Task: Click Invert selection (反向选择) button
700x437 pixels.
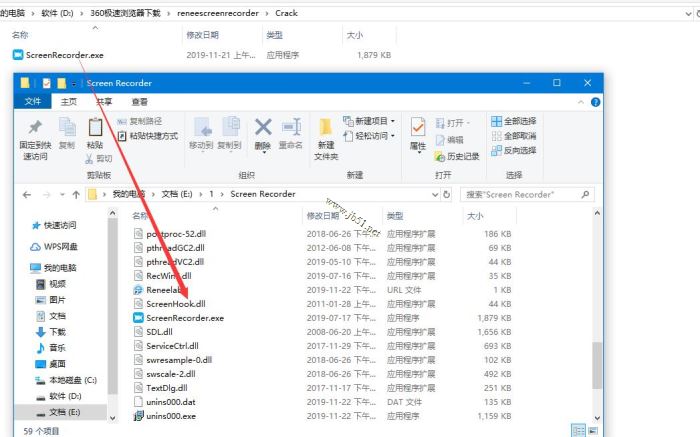Action: 514,150
